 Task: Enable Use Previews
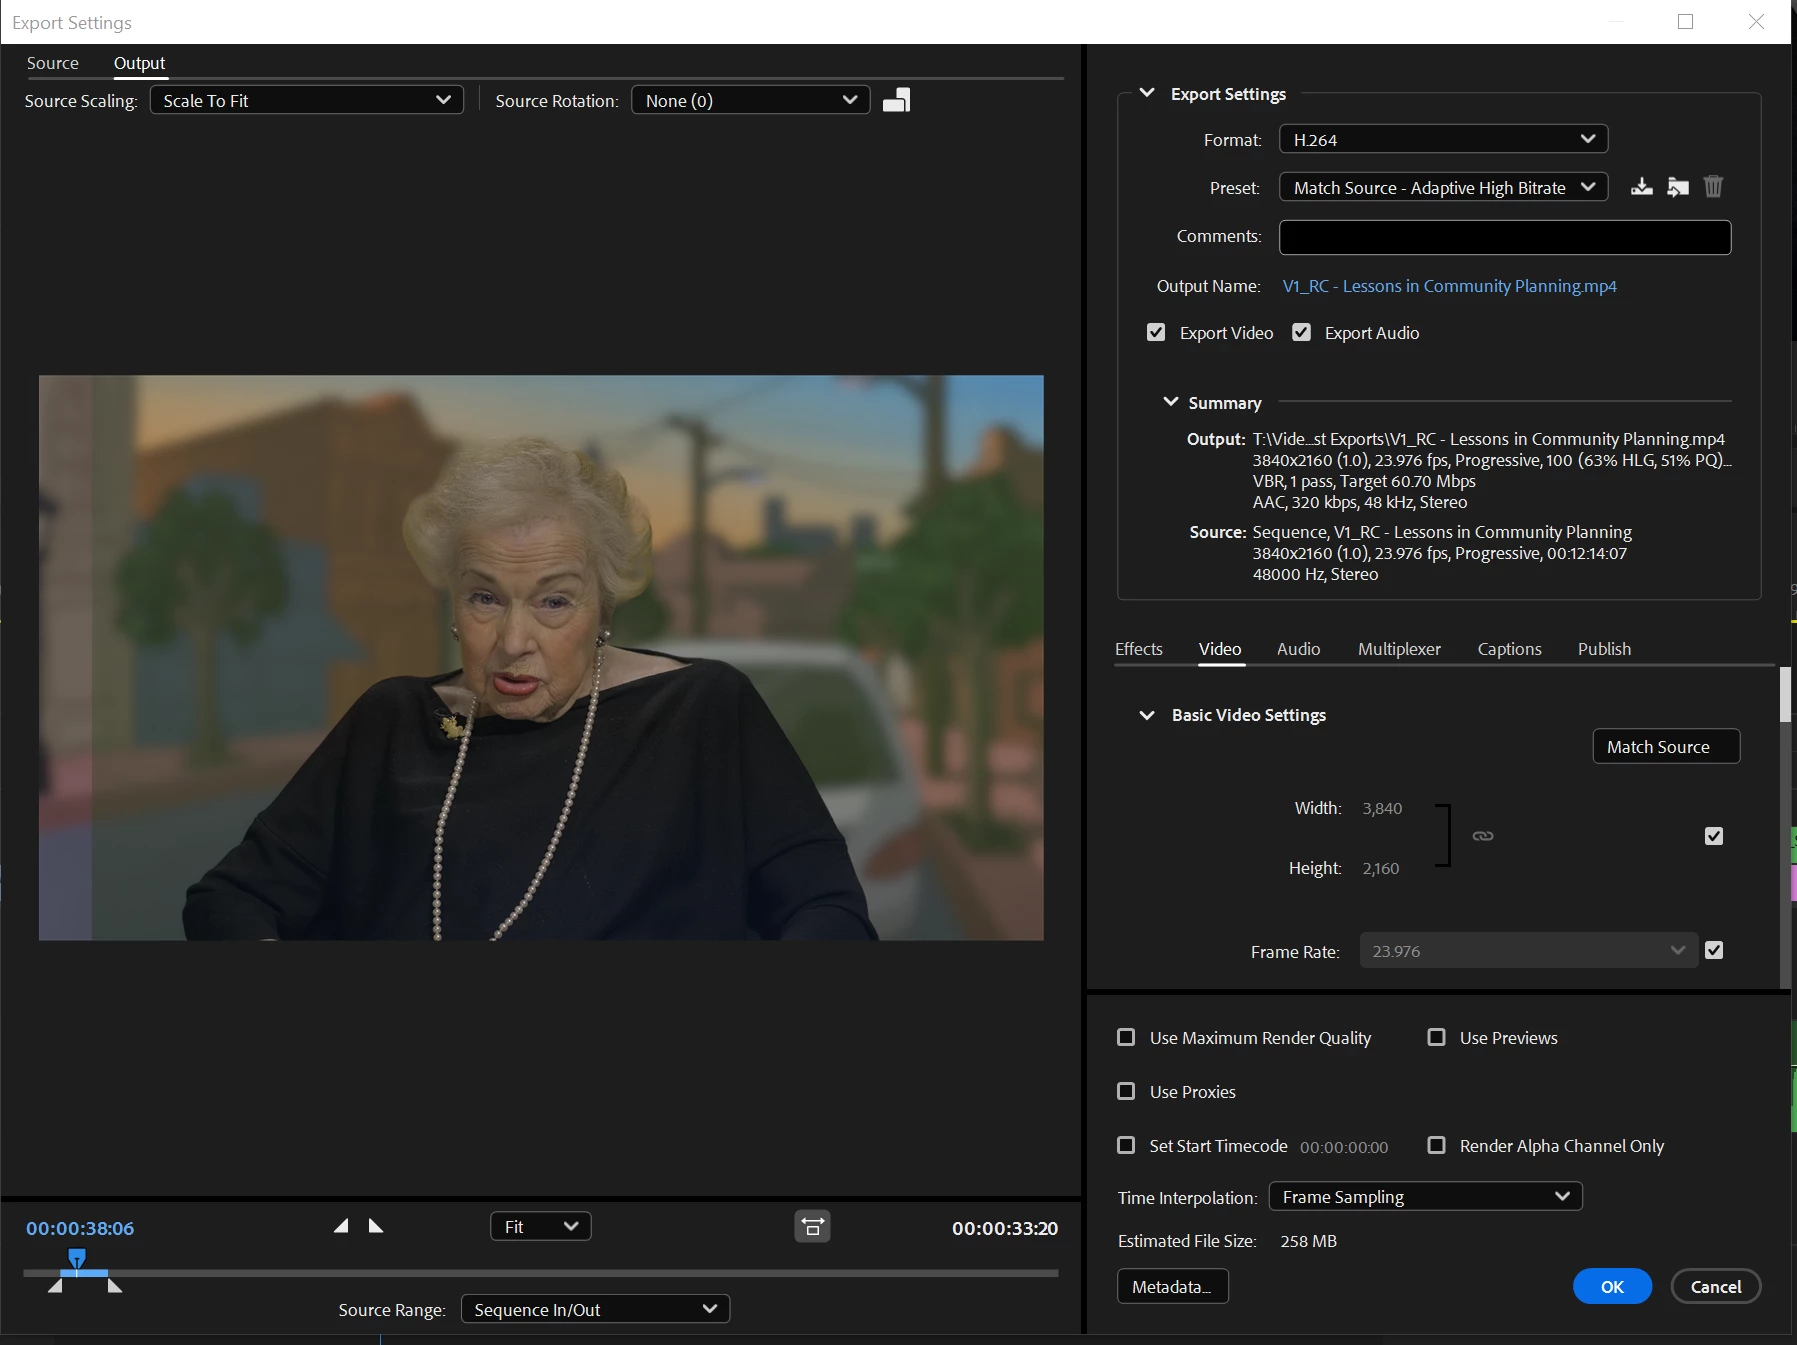(x=1436, y=1037)
